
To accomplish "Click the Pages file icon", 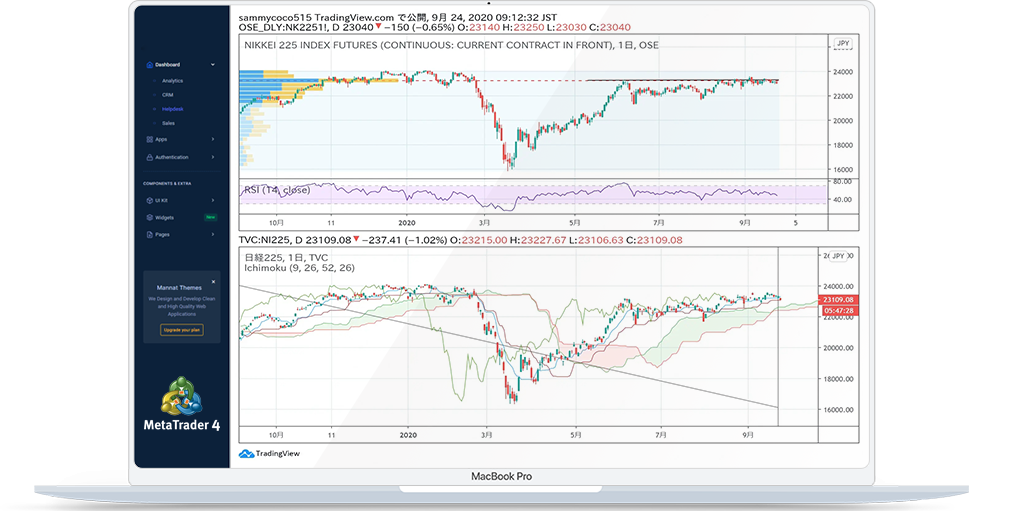I will (x=149, y=235).
